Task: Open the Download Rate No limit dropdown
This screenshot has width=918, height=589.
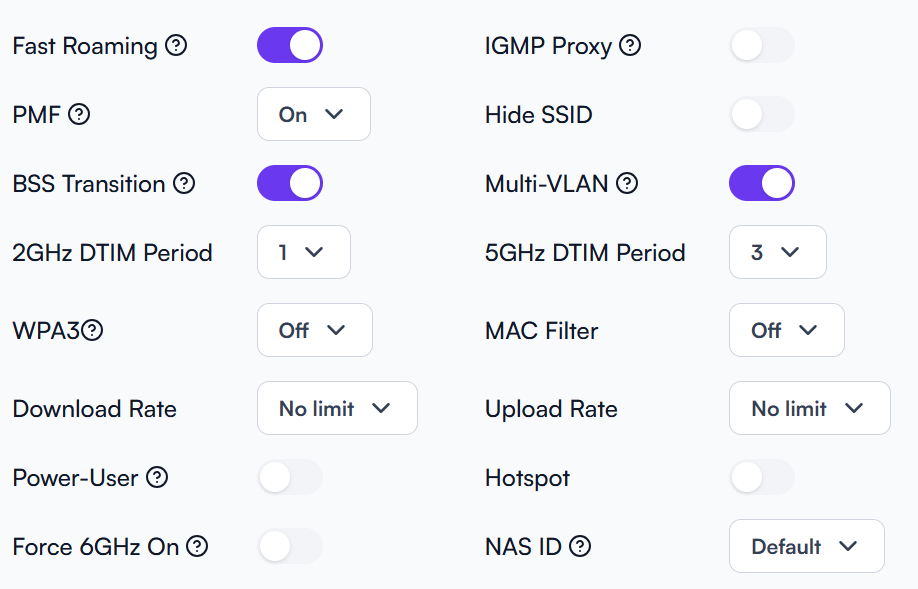Action: (337, 408)
